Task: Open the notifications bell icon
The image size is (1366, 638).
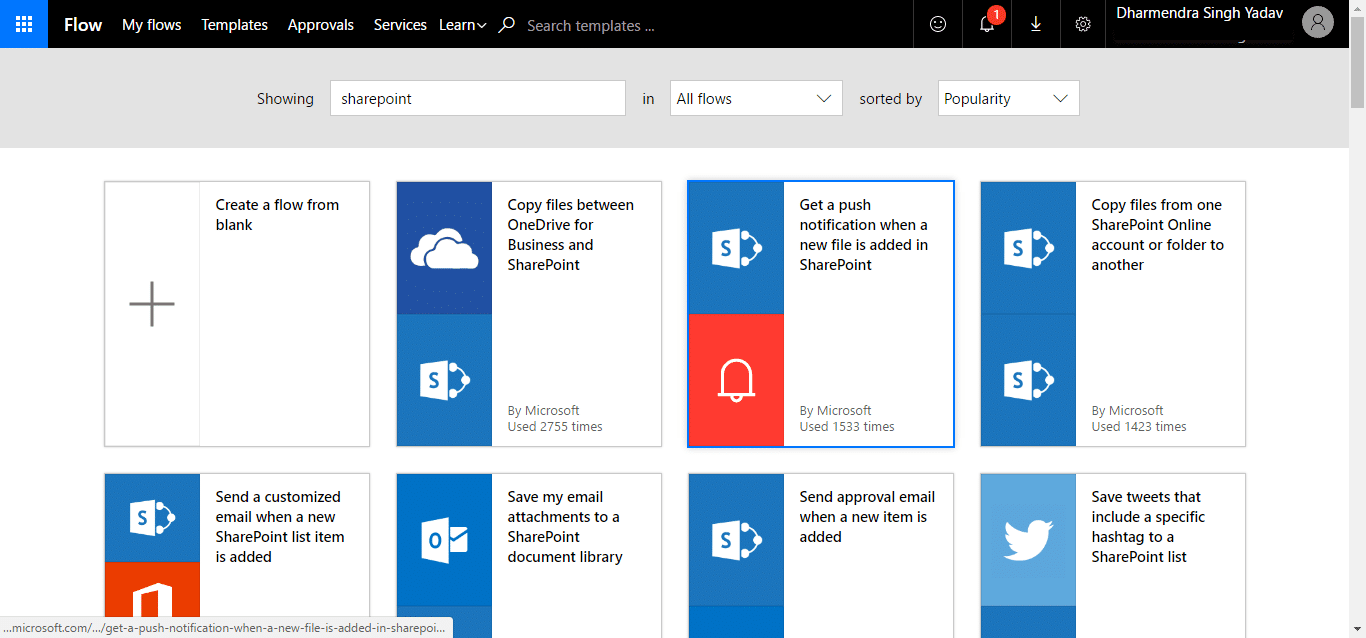Action: (x=987, y=24)
